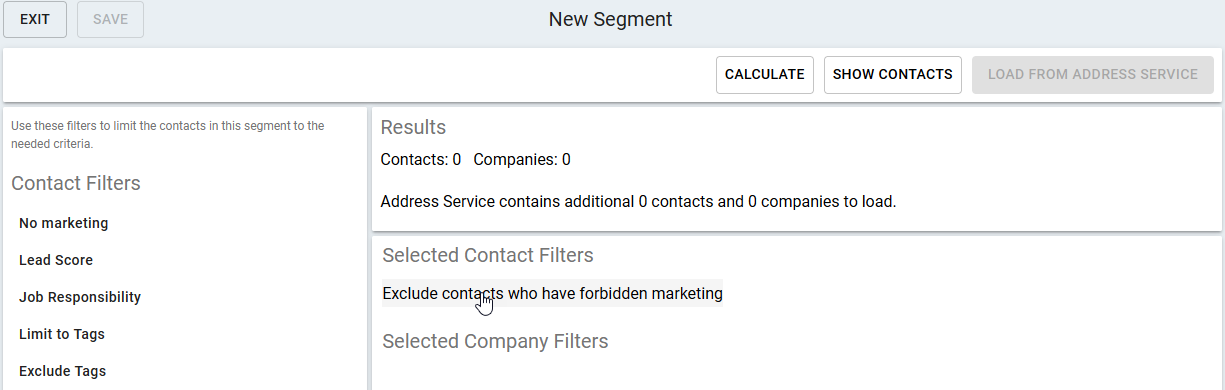The width and height of the screenshot is (1225, 390).
Task: Click the Selected Contact Filters heading
Action: (x=488, y=255)
